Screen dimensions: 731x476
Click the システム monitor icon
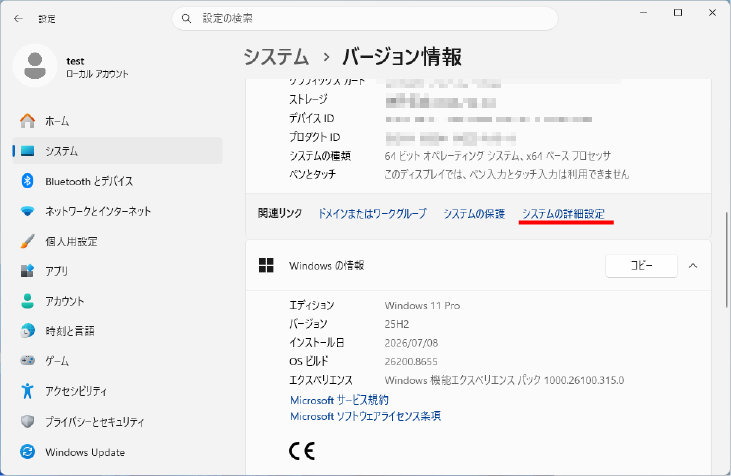tap(28, 151)
